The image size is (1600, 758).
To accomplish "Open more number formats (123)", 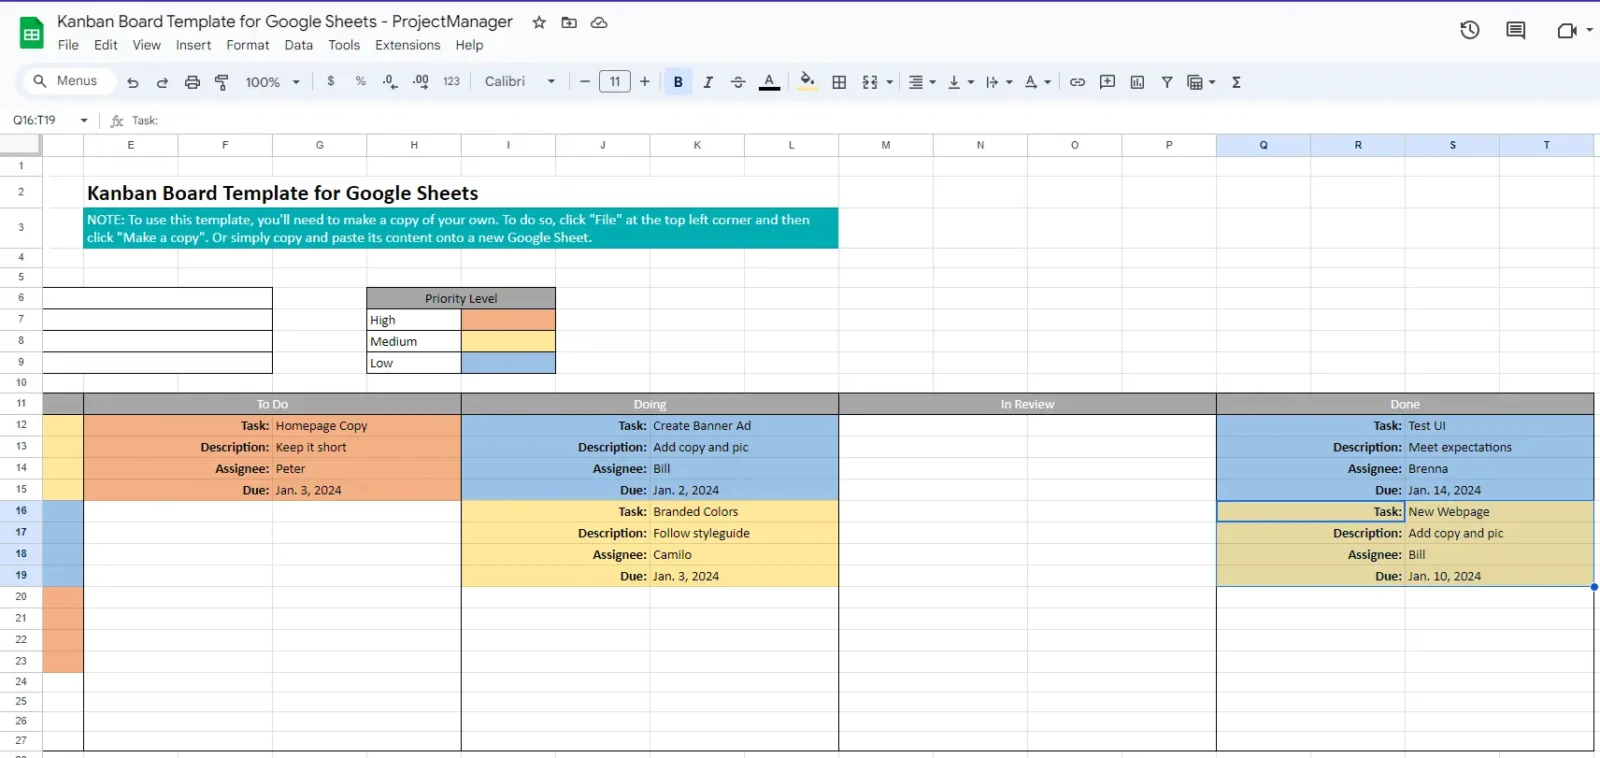I will [451, 82].
